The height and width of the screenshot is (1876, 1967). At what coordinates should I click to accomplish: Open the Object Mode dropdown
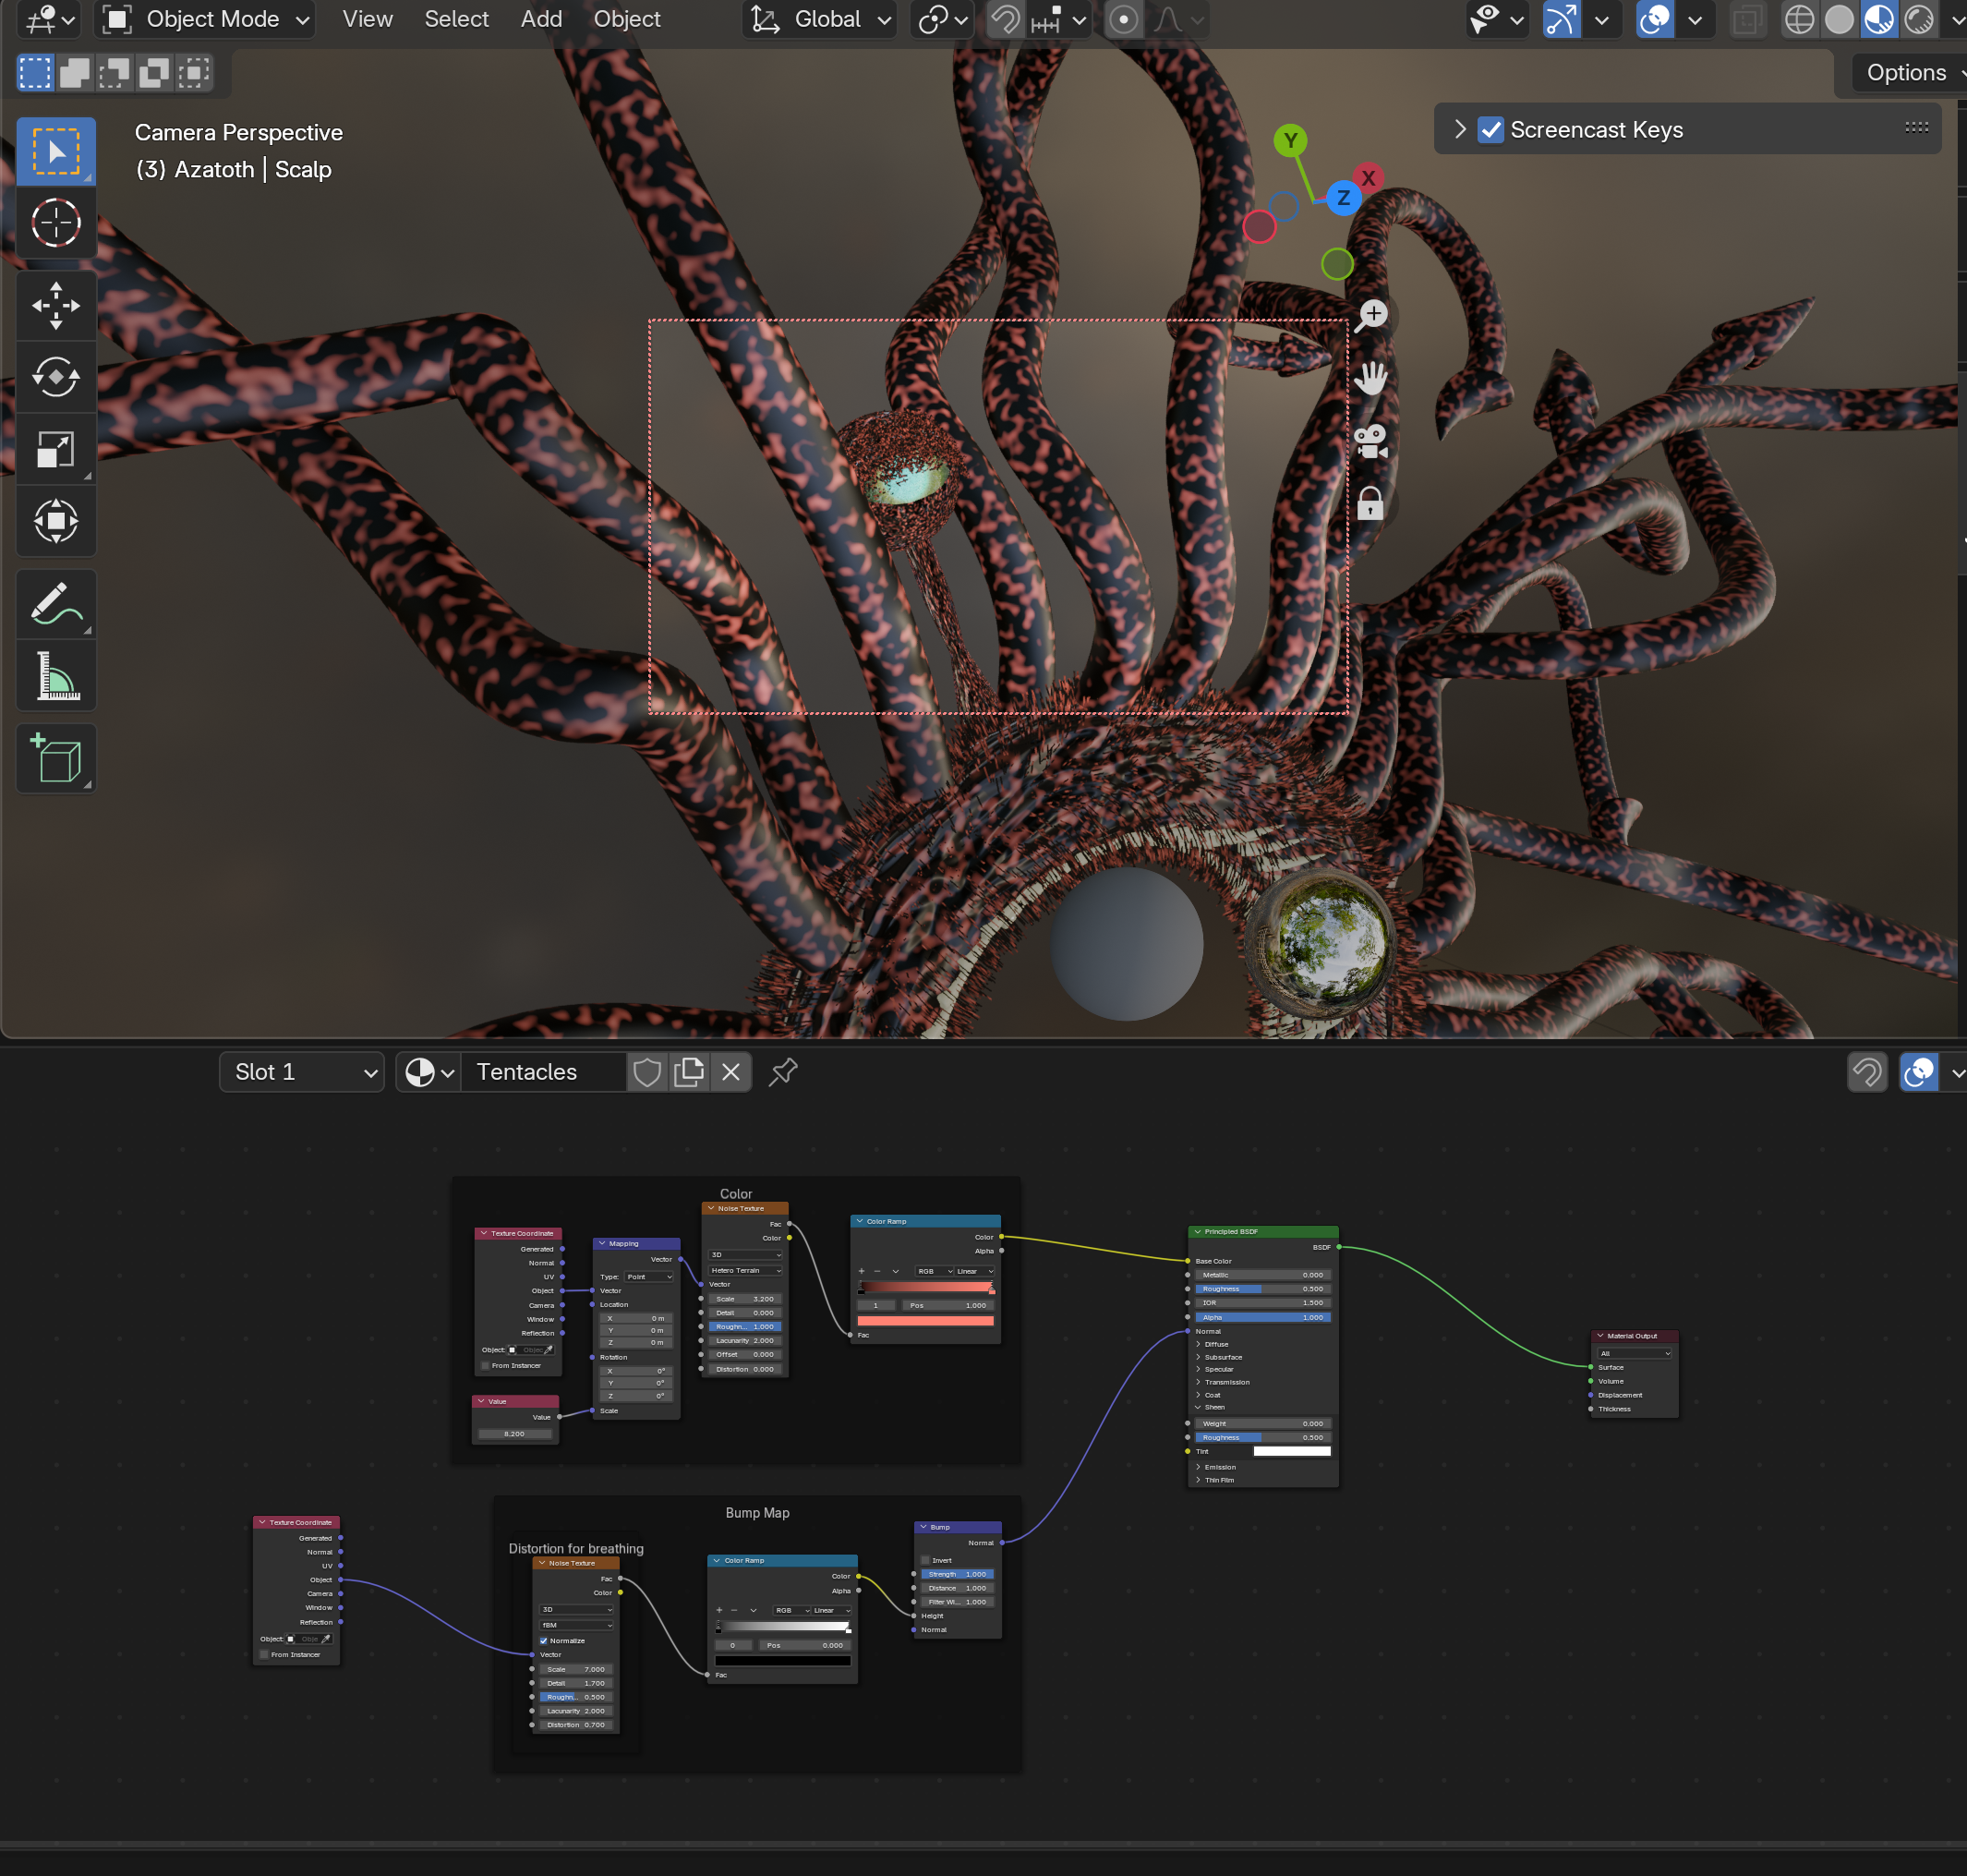[x=205, y=19]
